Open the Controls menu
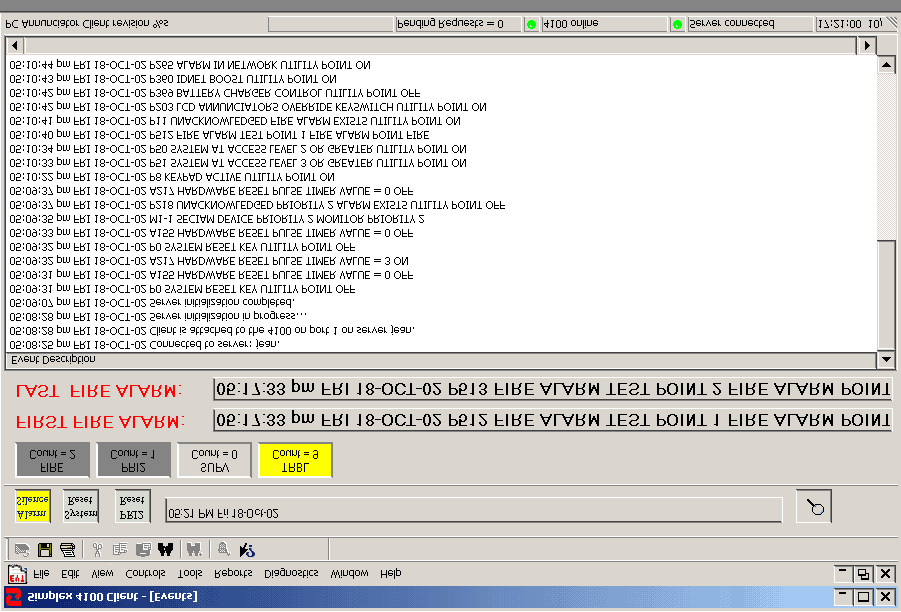 point(145,573)
